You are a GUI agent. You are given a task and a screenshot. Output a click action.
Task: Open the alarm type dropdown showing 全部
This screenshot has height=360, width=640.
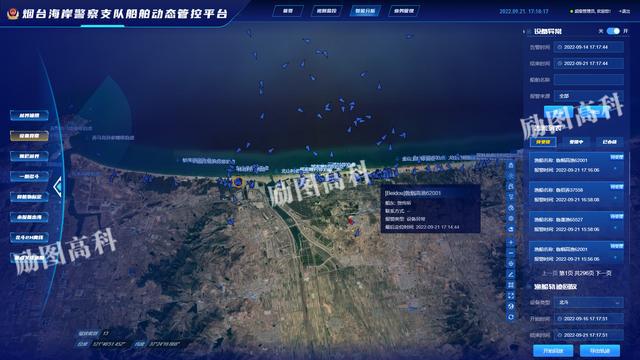click(588, 96)
